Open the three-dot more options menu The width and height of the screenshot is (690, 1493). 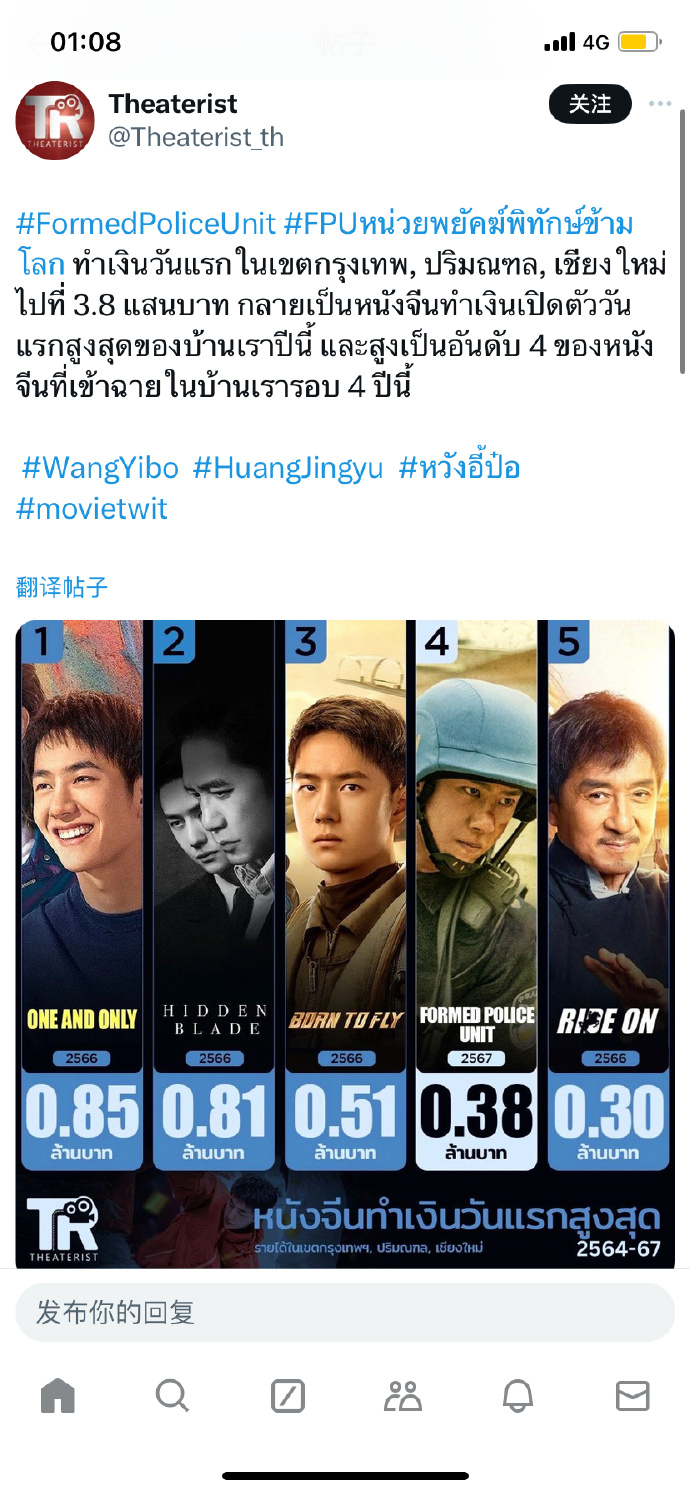click(x=660, y=104)
